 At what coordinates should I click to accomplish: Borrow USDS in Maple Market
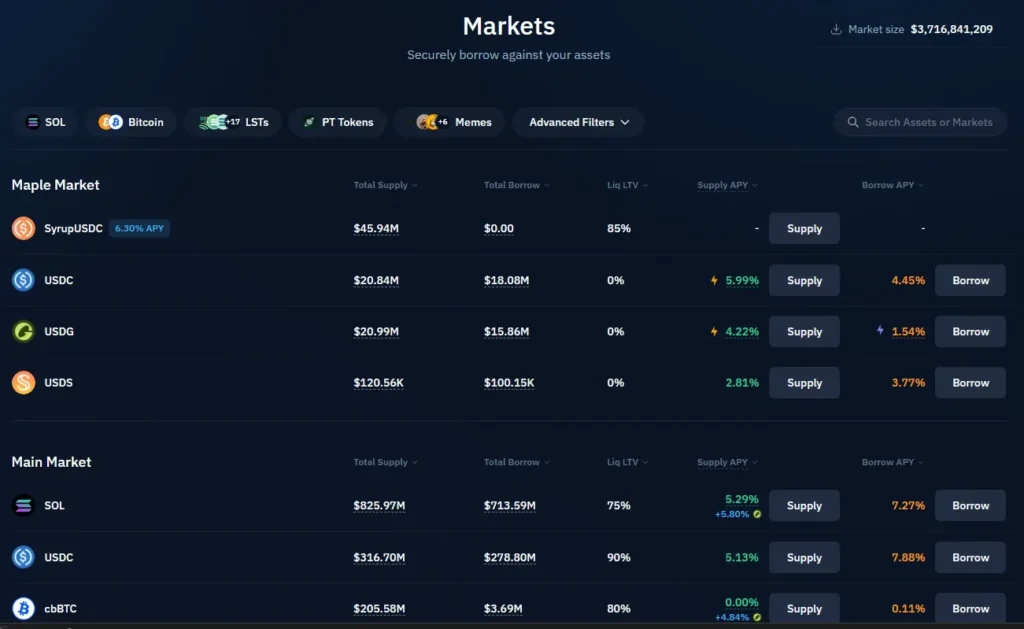coord(970,383)
